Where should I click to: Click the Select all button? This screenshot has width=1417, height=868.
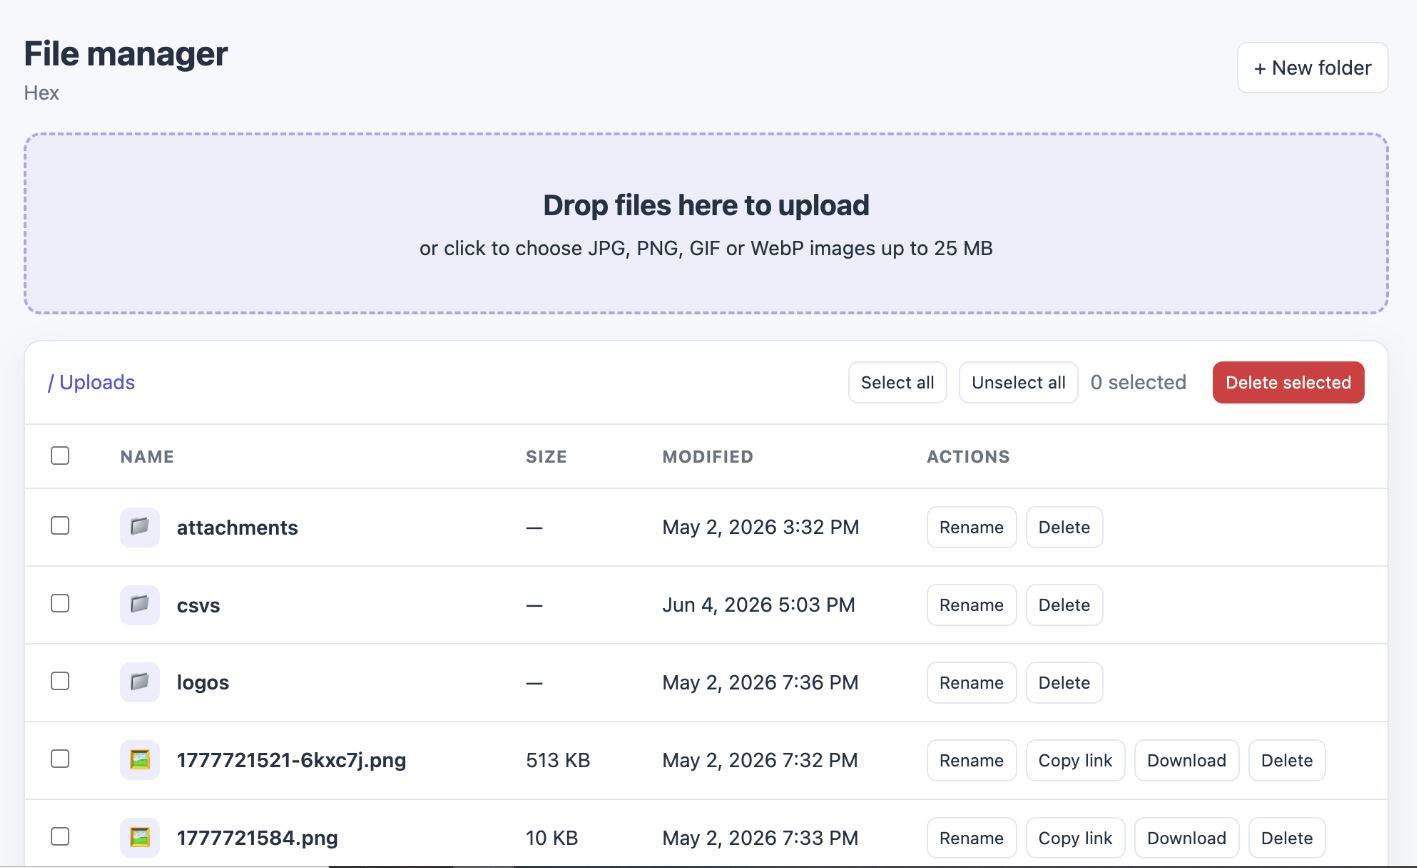[897, 382]
